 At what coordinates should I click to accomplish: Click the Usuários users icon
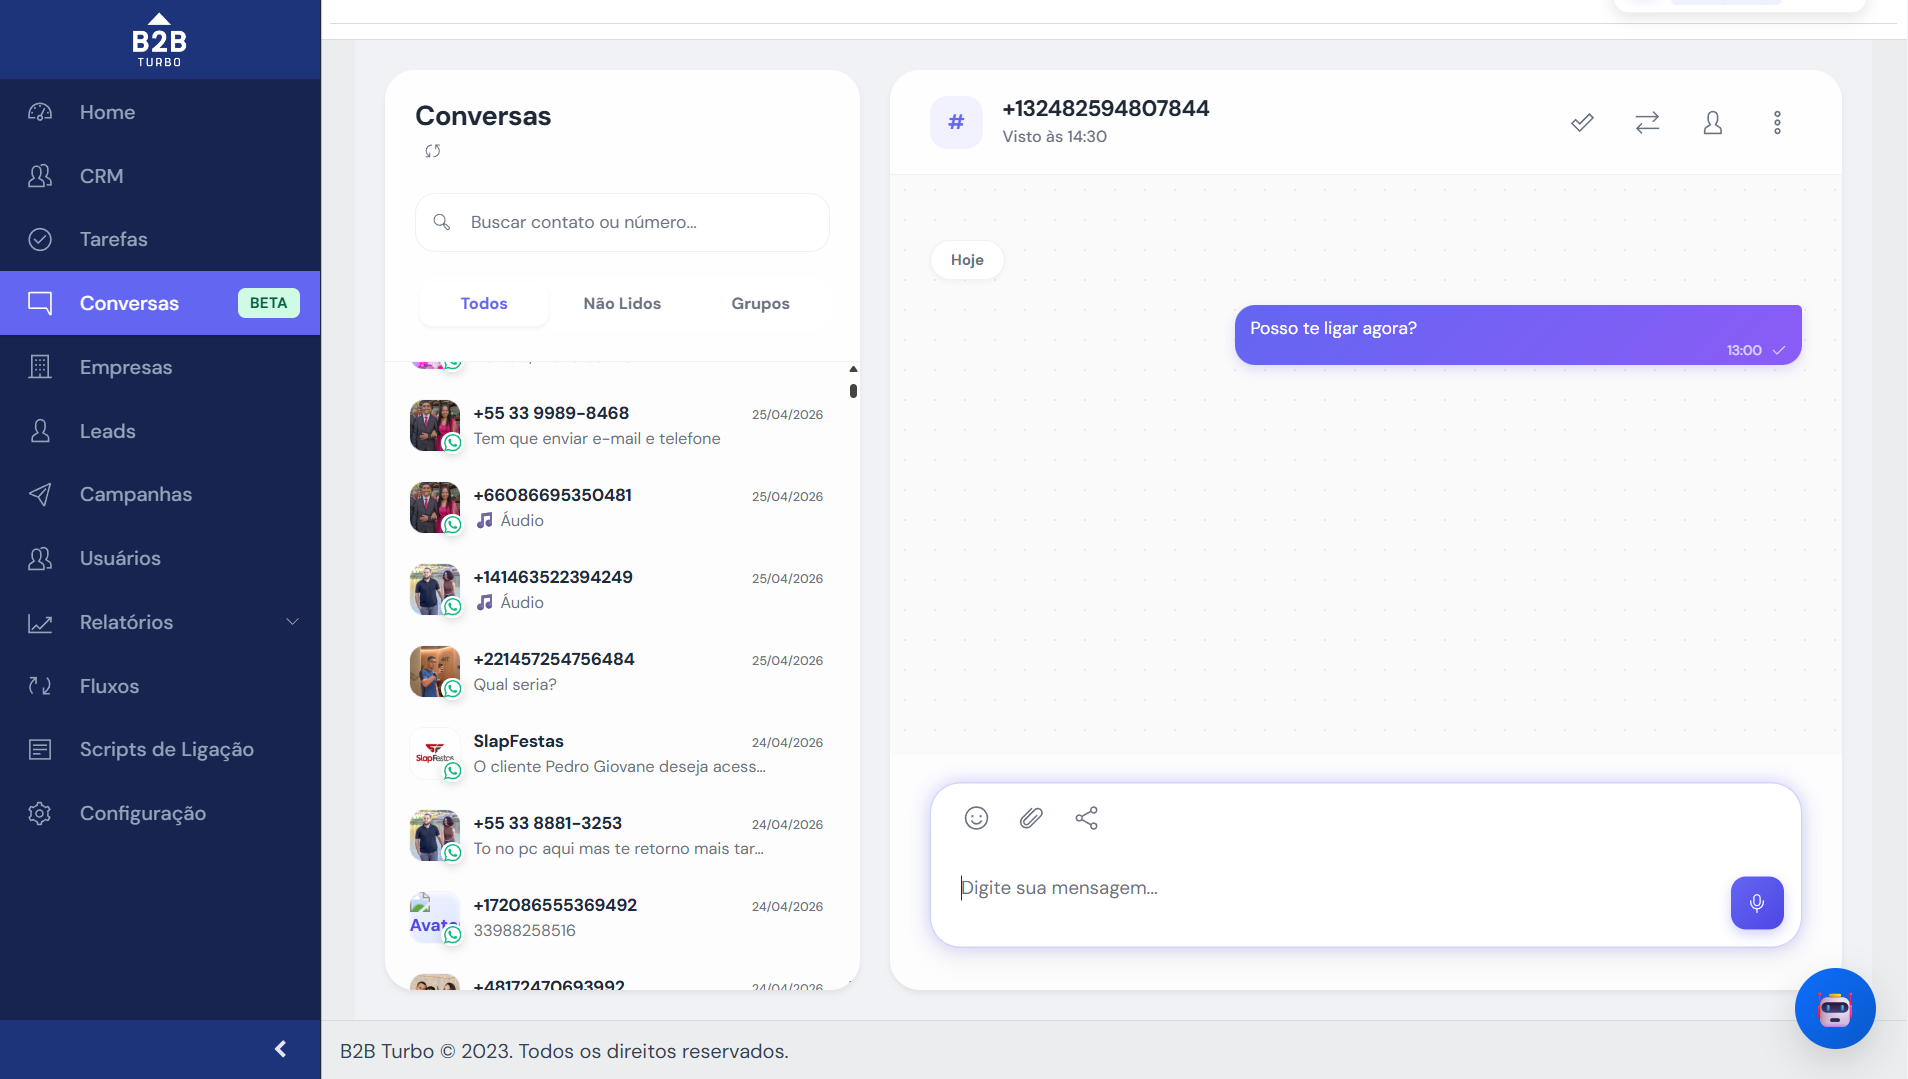pos(40,558)
